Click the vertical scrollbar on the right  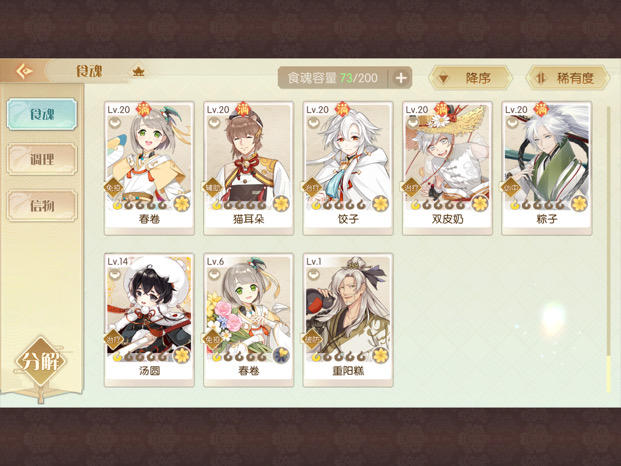click(609, 249)
